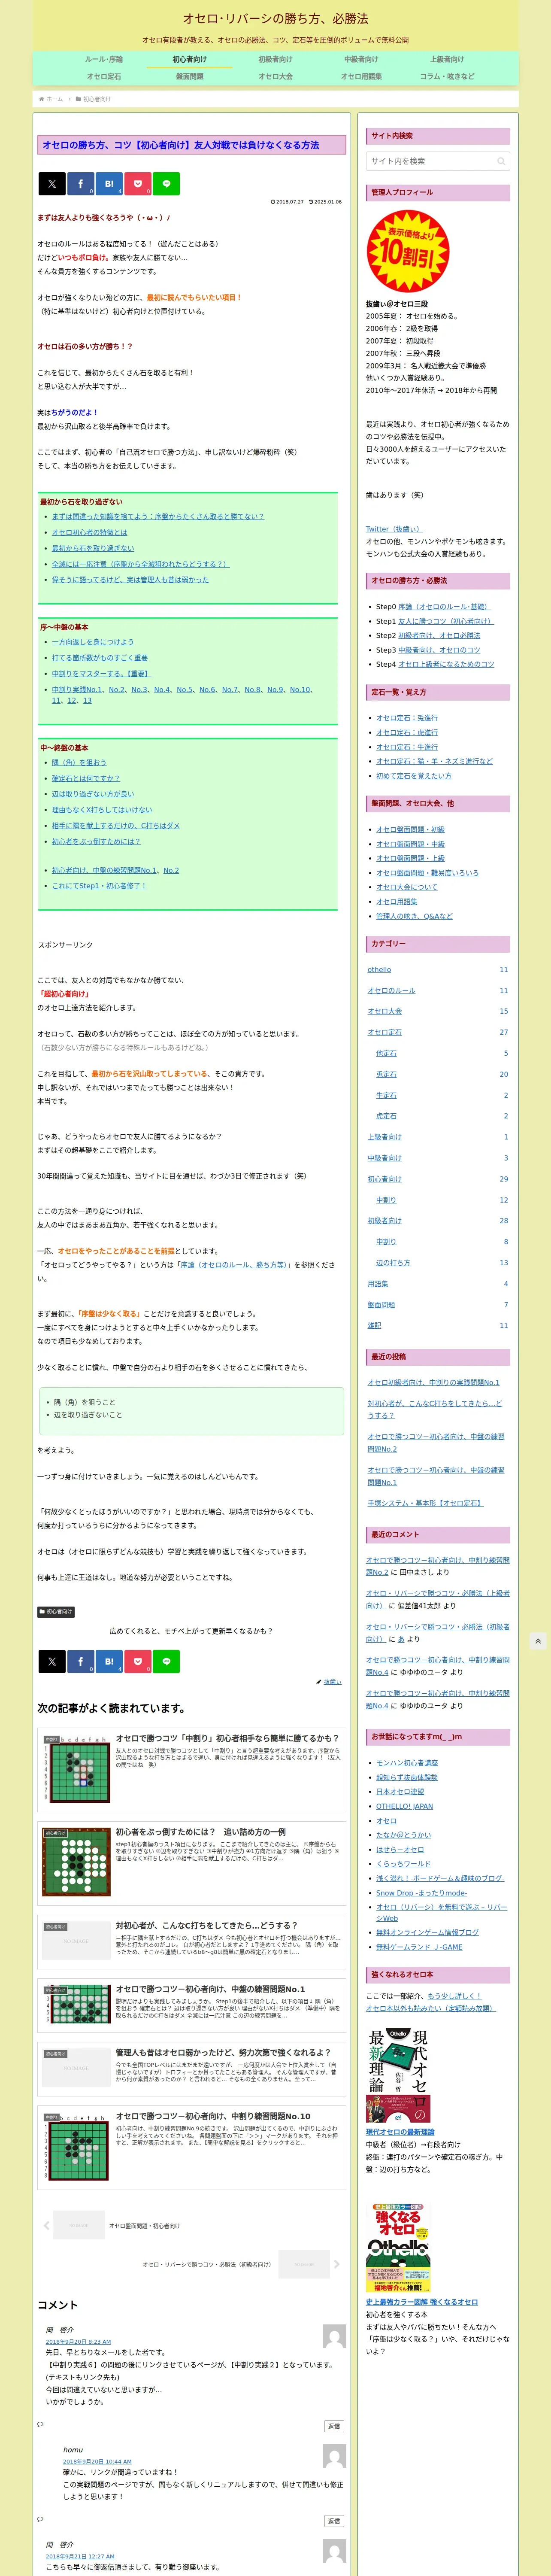The width and height of the screenshot is (551, 2576).
Task: Open the link 一方向返しを身につけよう
Action: [x=93, y=642]
